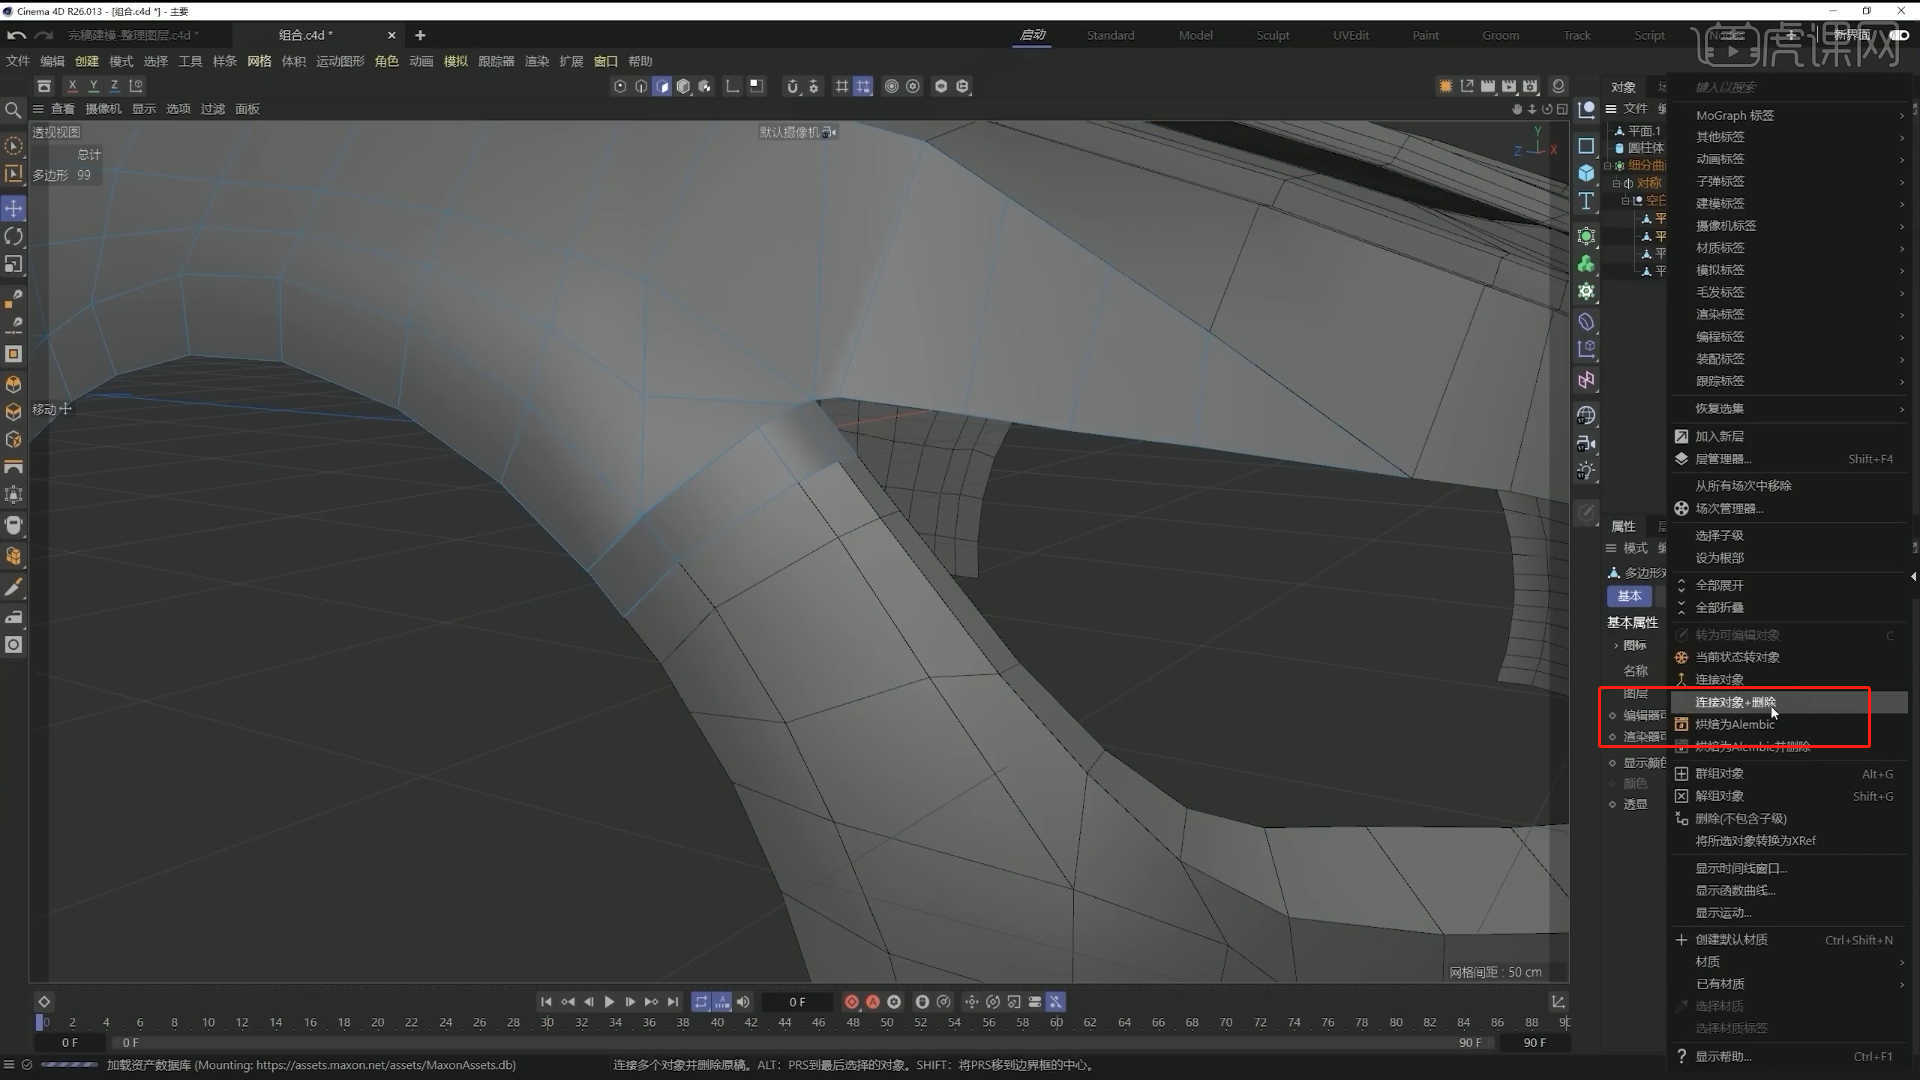Click the Text spline T icon
1920x1080 pixels.
point(1586,202)
